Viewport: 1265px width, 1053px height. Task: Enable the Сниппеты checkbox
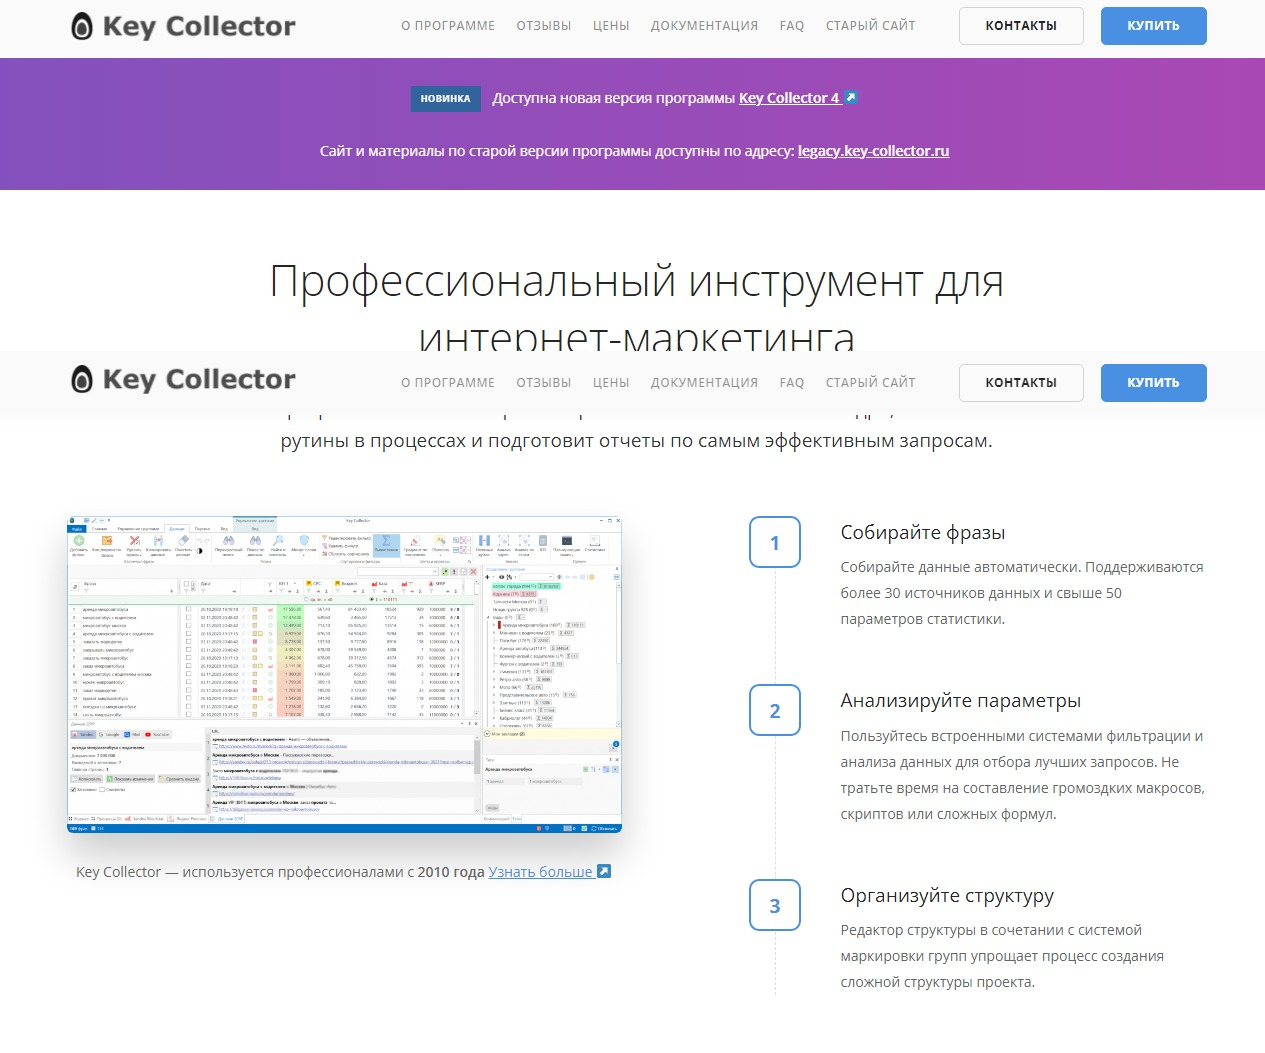(103, 789)
